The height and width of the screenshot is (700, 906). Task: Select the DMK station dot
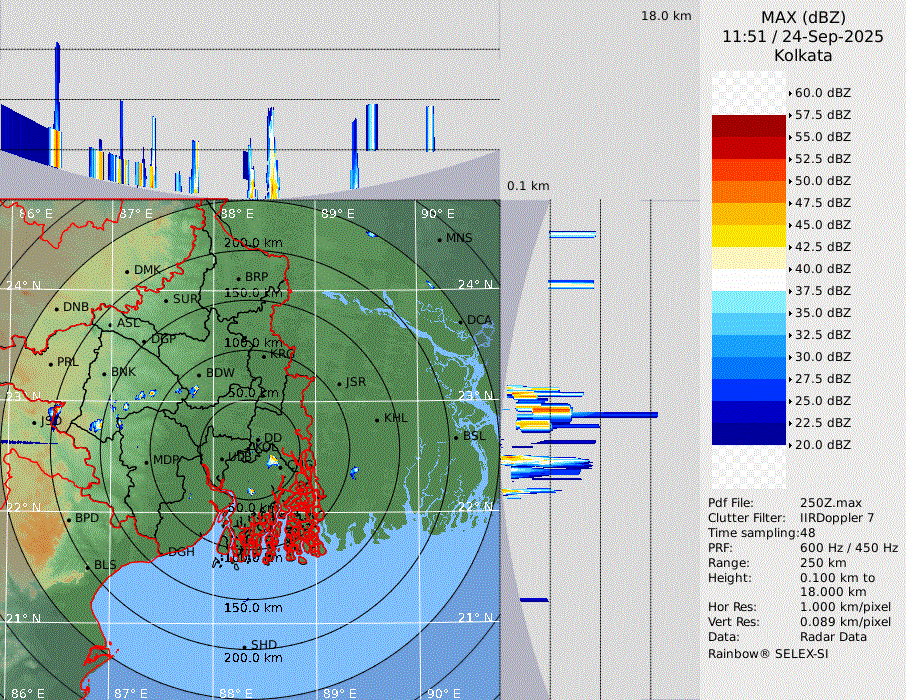(x=127, y=271)
